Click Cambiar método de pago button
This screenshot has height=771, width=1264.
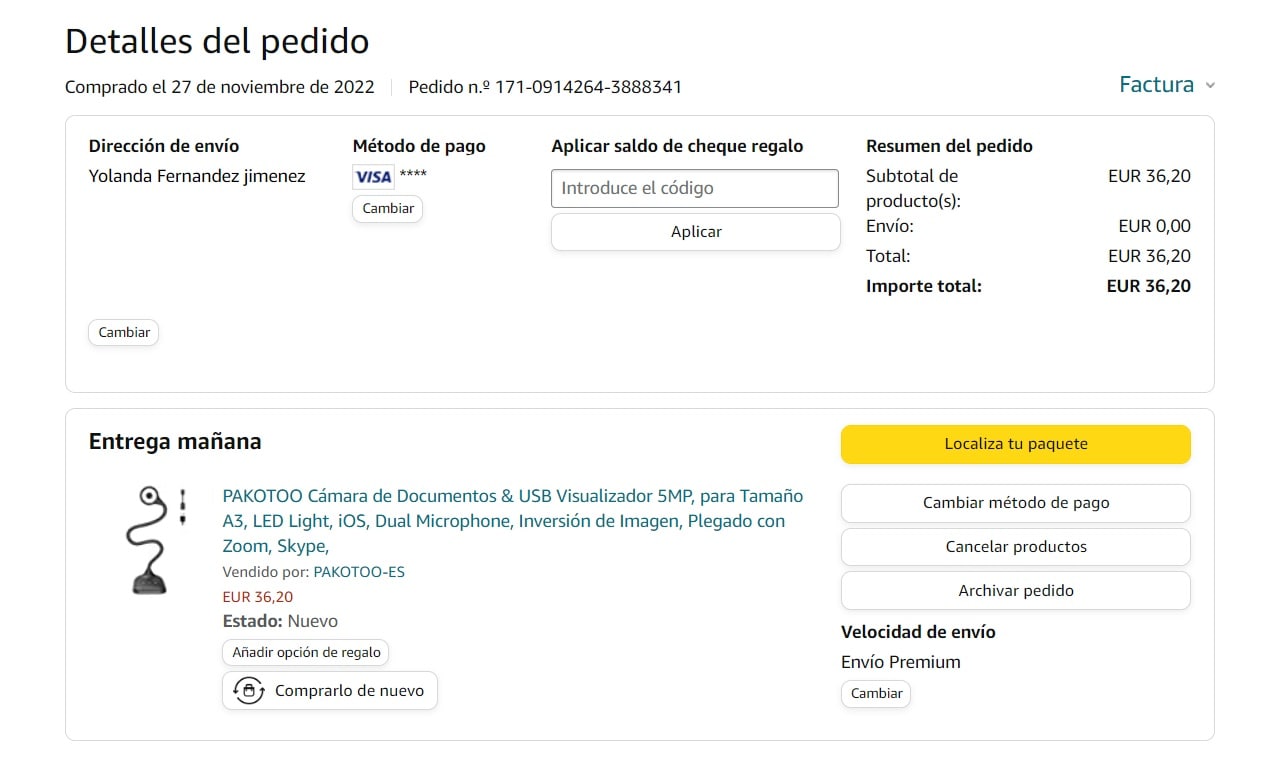[x=1015, y=503]
